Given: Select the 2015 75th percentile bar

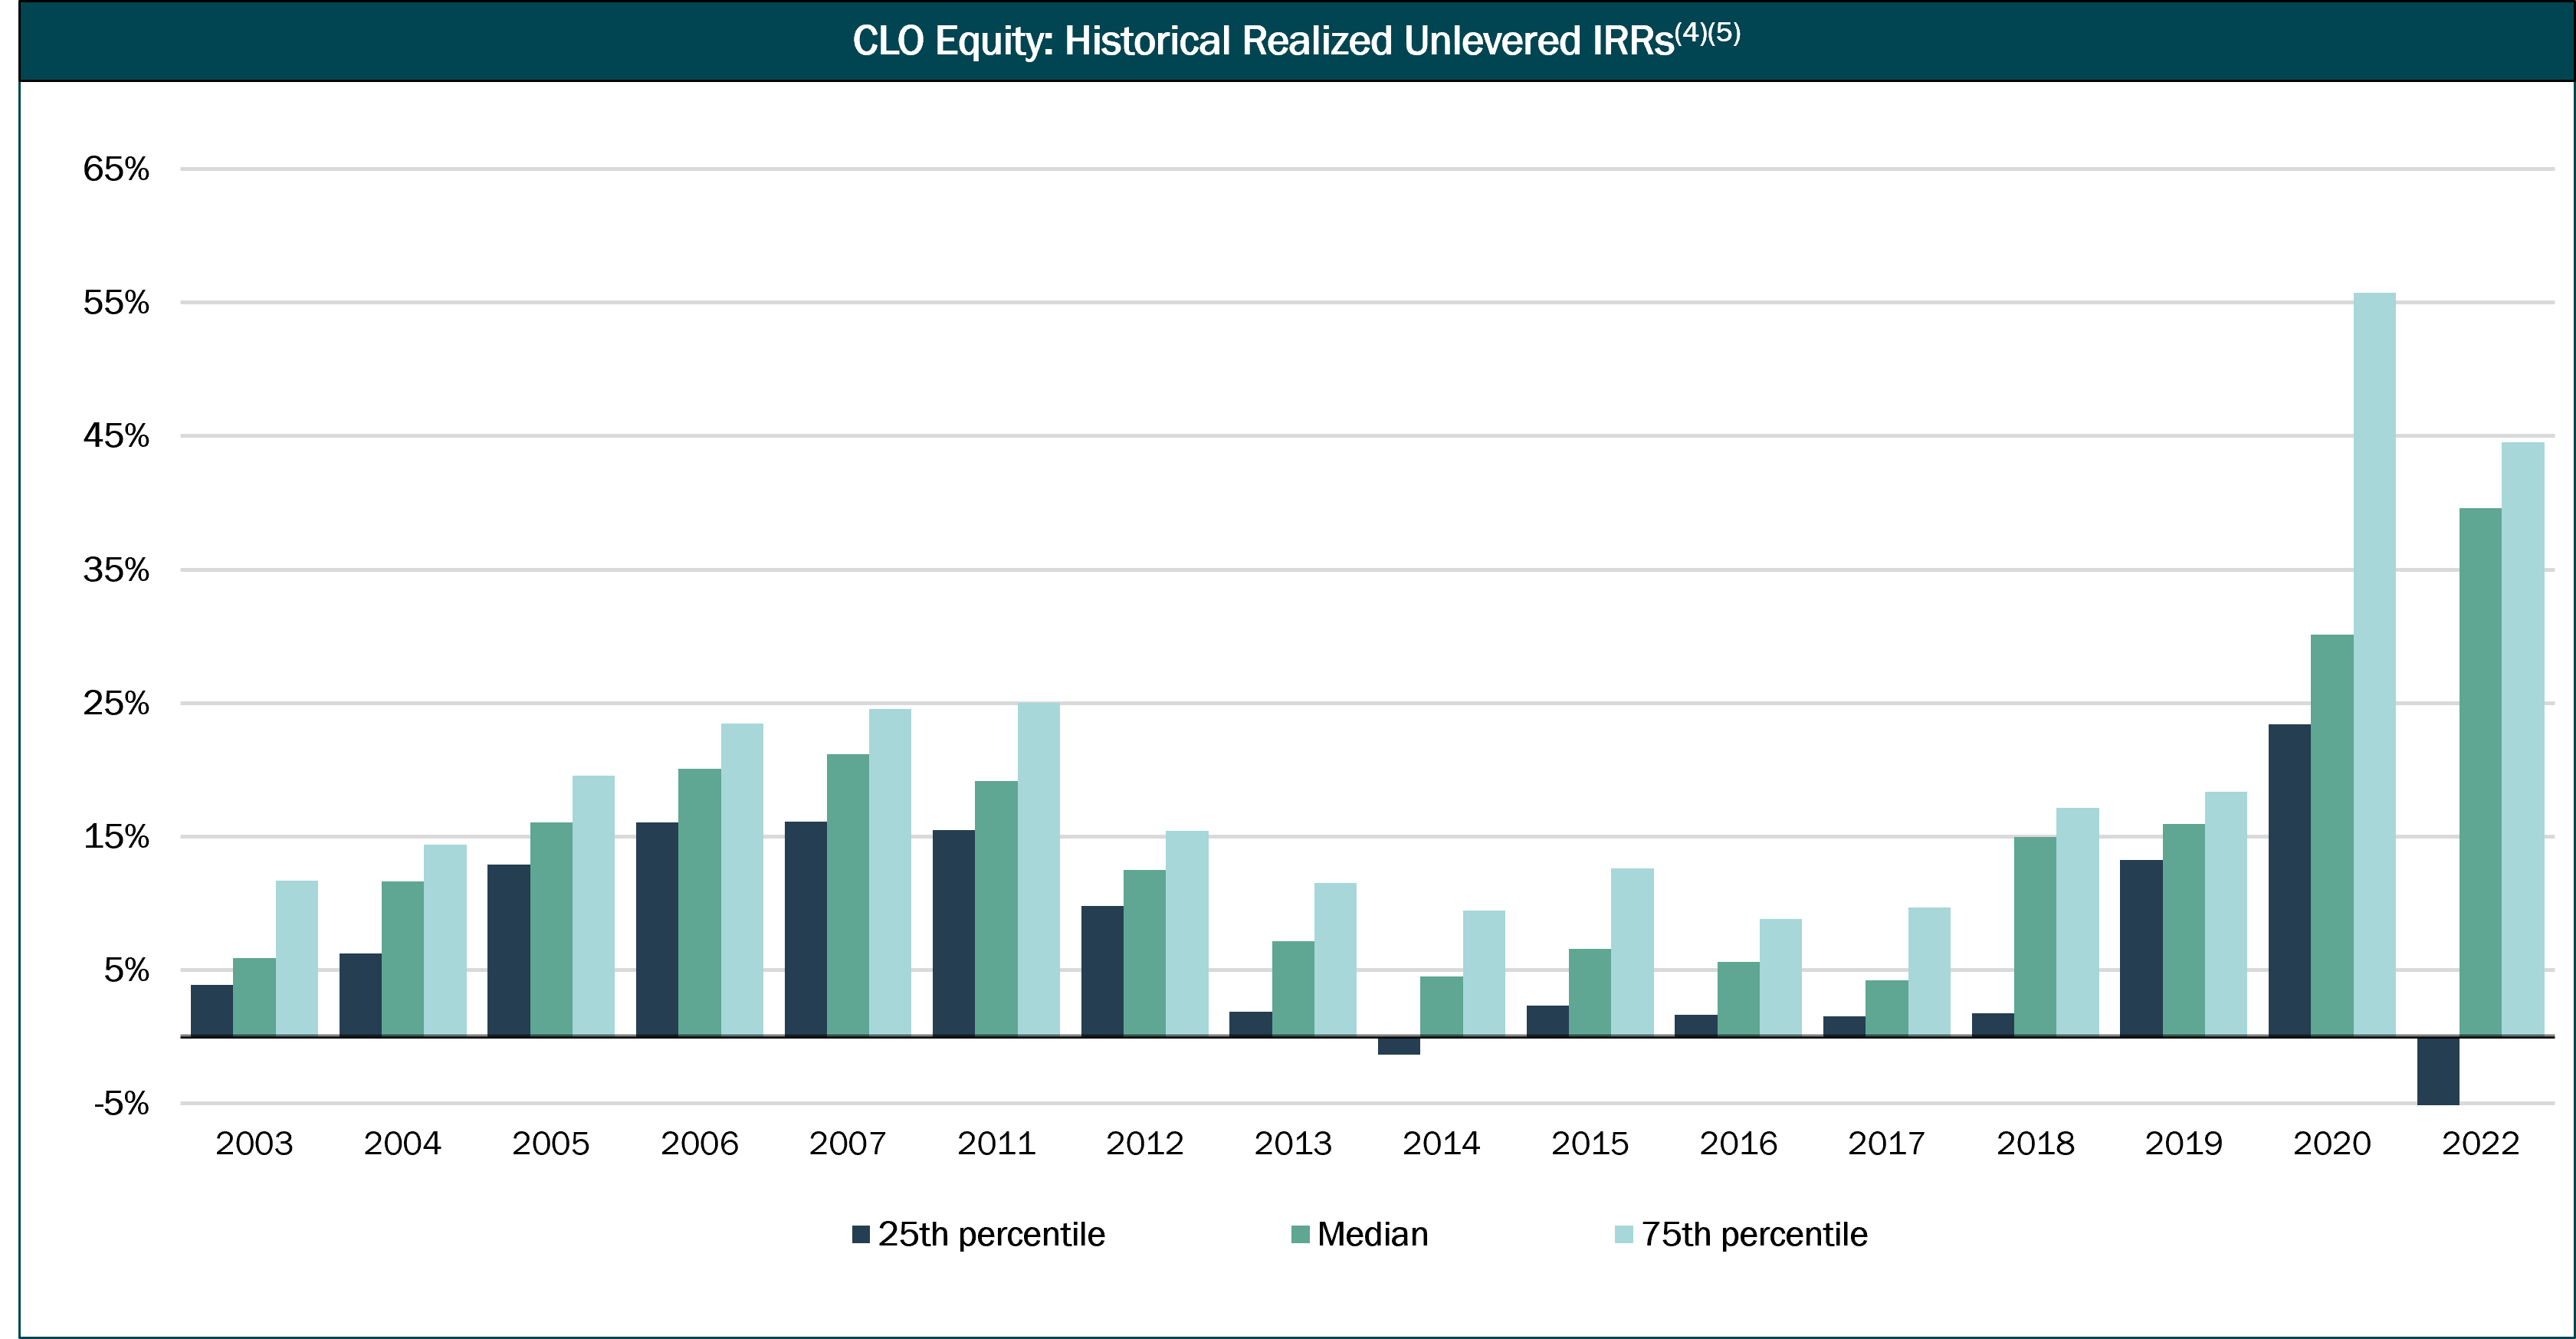Looking at the screenshot, I should 1632,952.
